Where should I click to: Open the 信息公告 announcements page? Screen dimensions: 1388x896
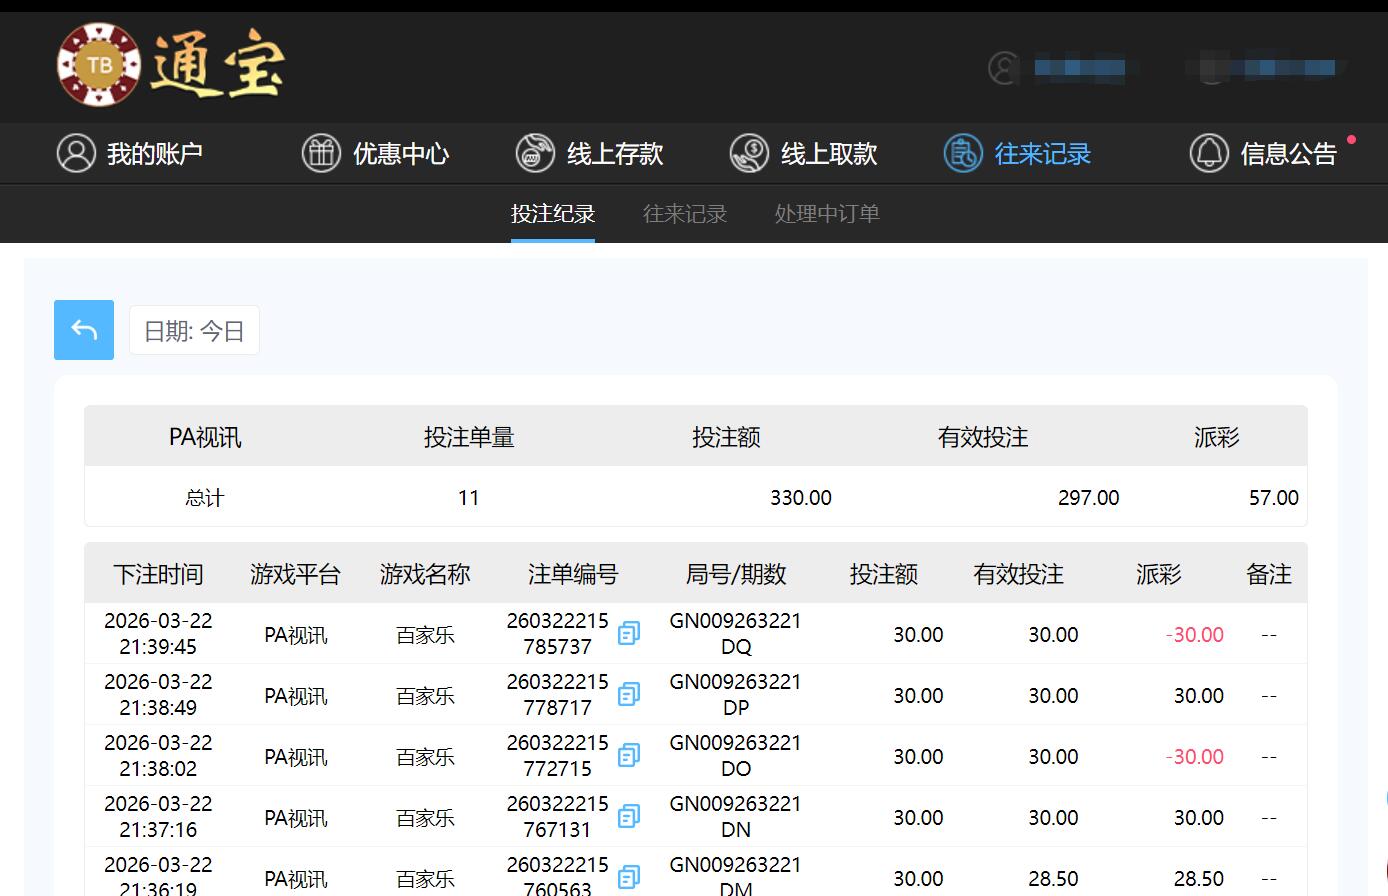point(1289,153)
